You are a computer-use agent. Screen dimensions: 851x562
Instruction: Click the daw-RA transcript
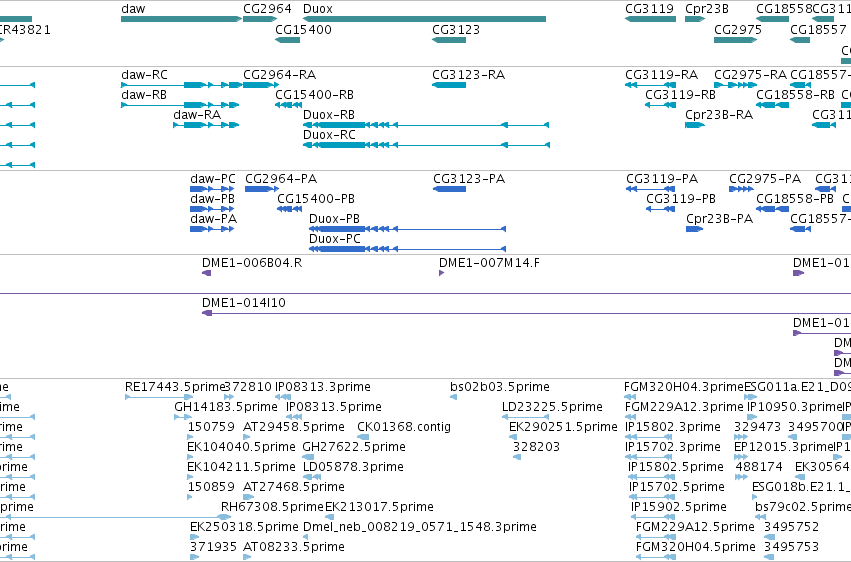[206, 125]
